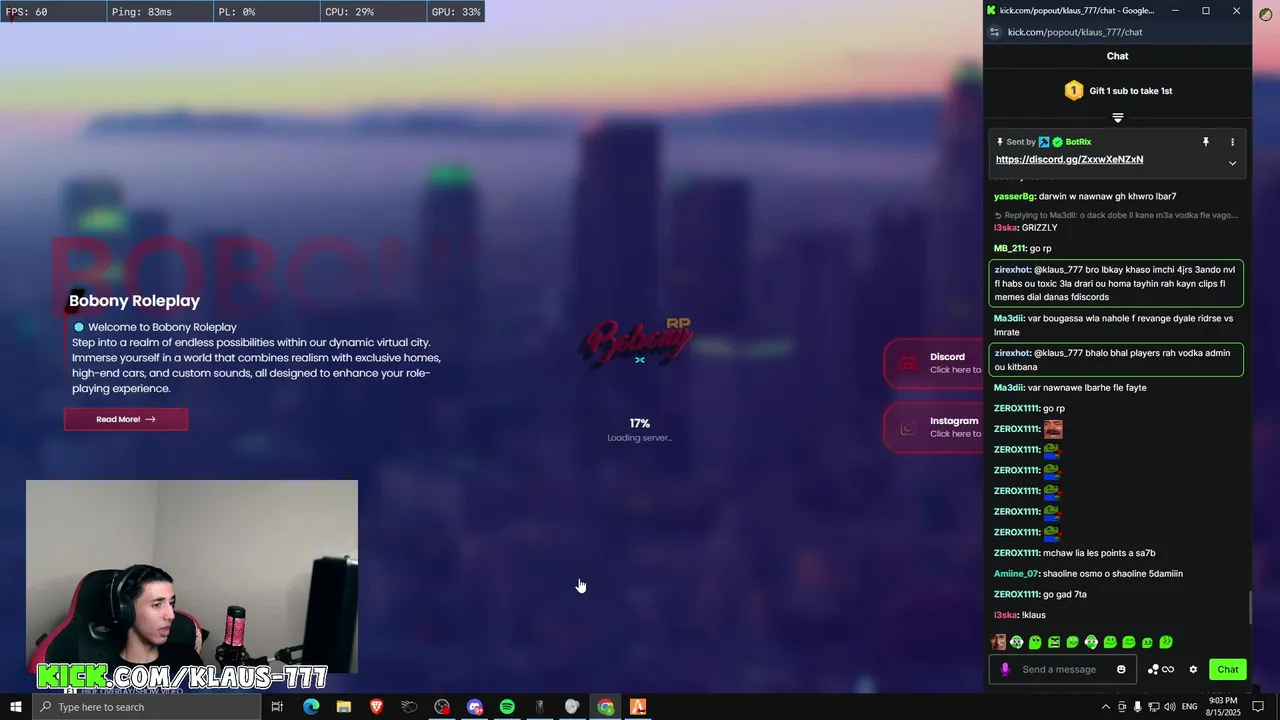Viewport: 1280px width, 720px height.
Task: Switch input language via ENG indicator
Action: pos(1190,707)
